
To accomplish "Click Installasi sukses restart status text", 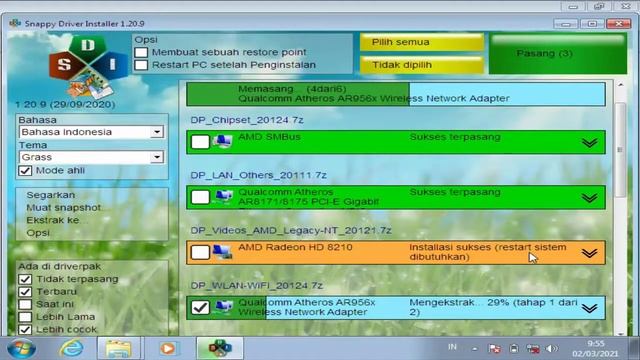I will [x=488, y=252].
